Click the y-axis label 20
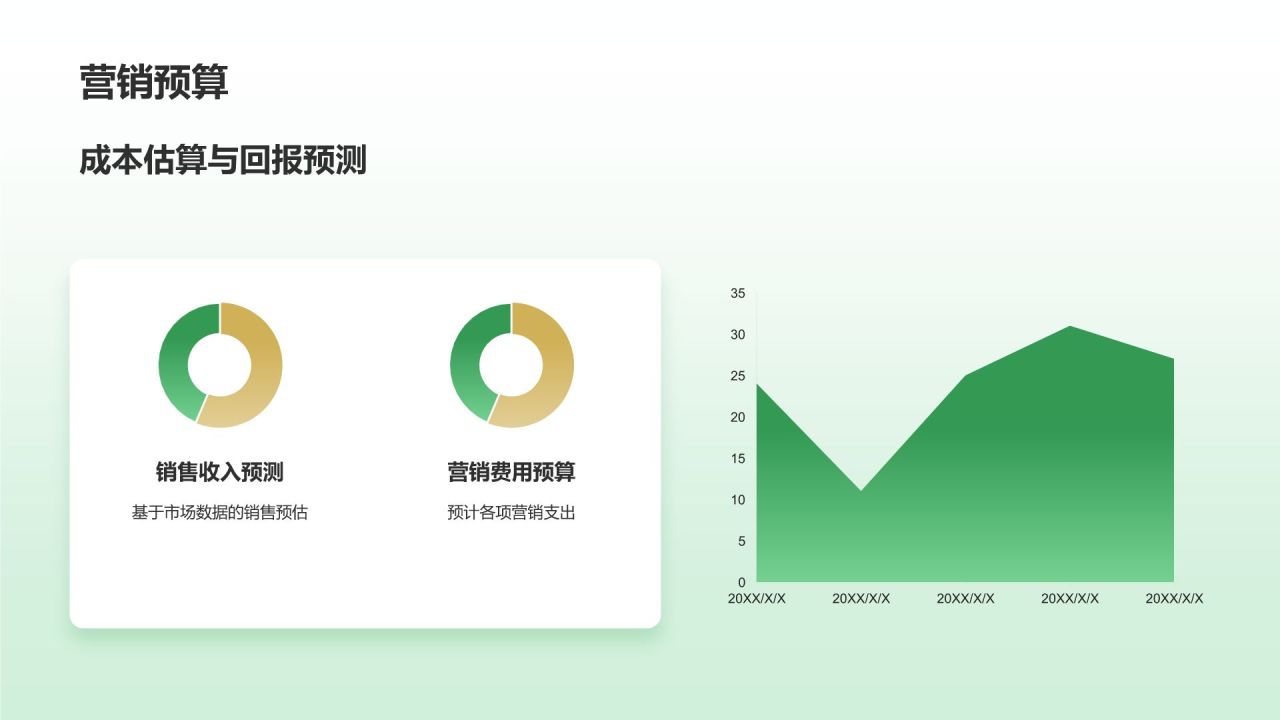Screen dimensions: 1280x720 738,417
